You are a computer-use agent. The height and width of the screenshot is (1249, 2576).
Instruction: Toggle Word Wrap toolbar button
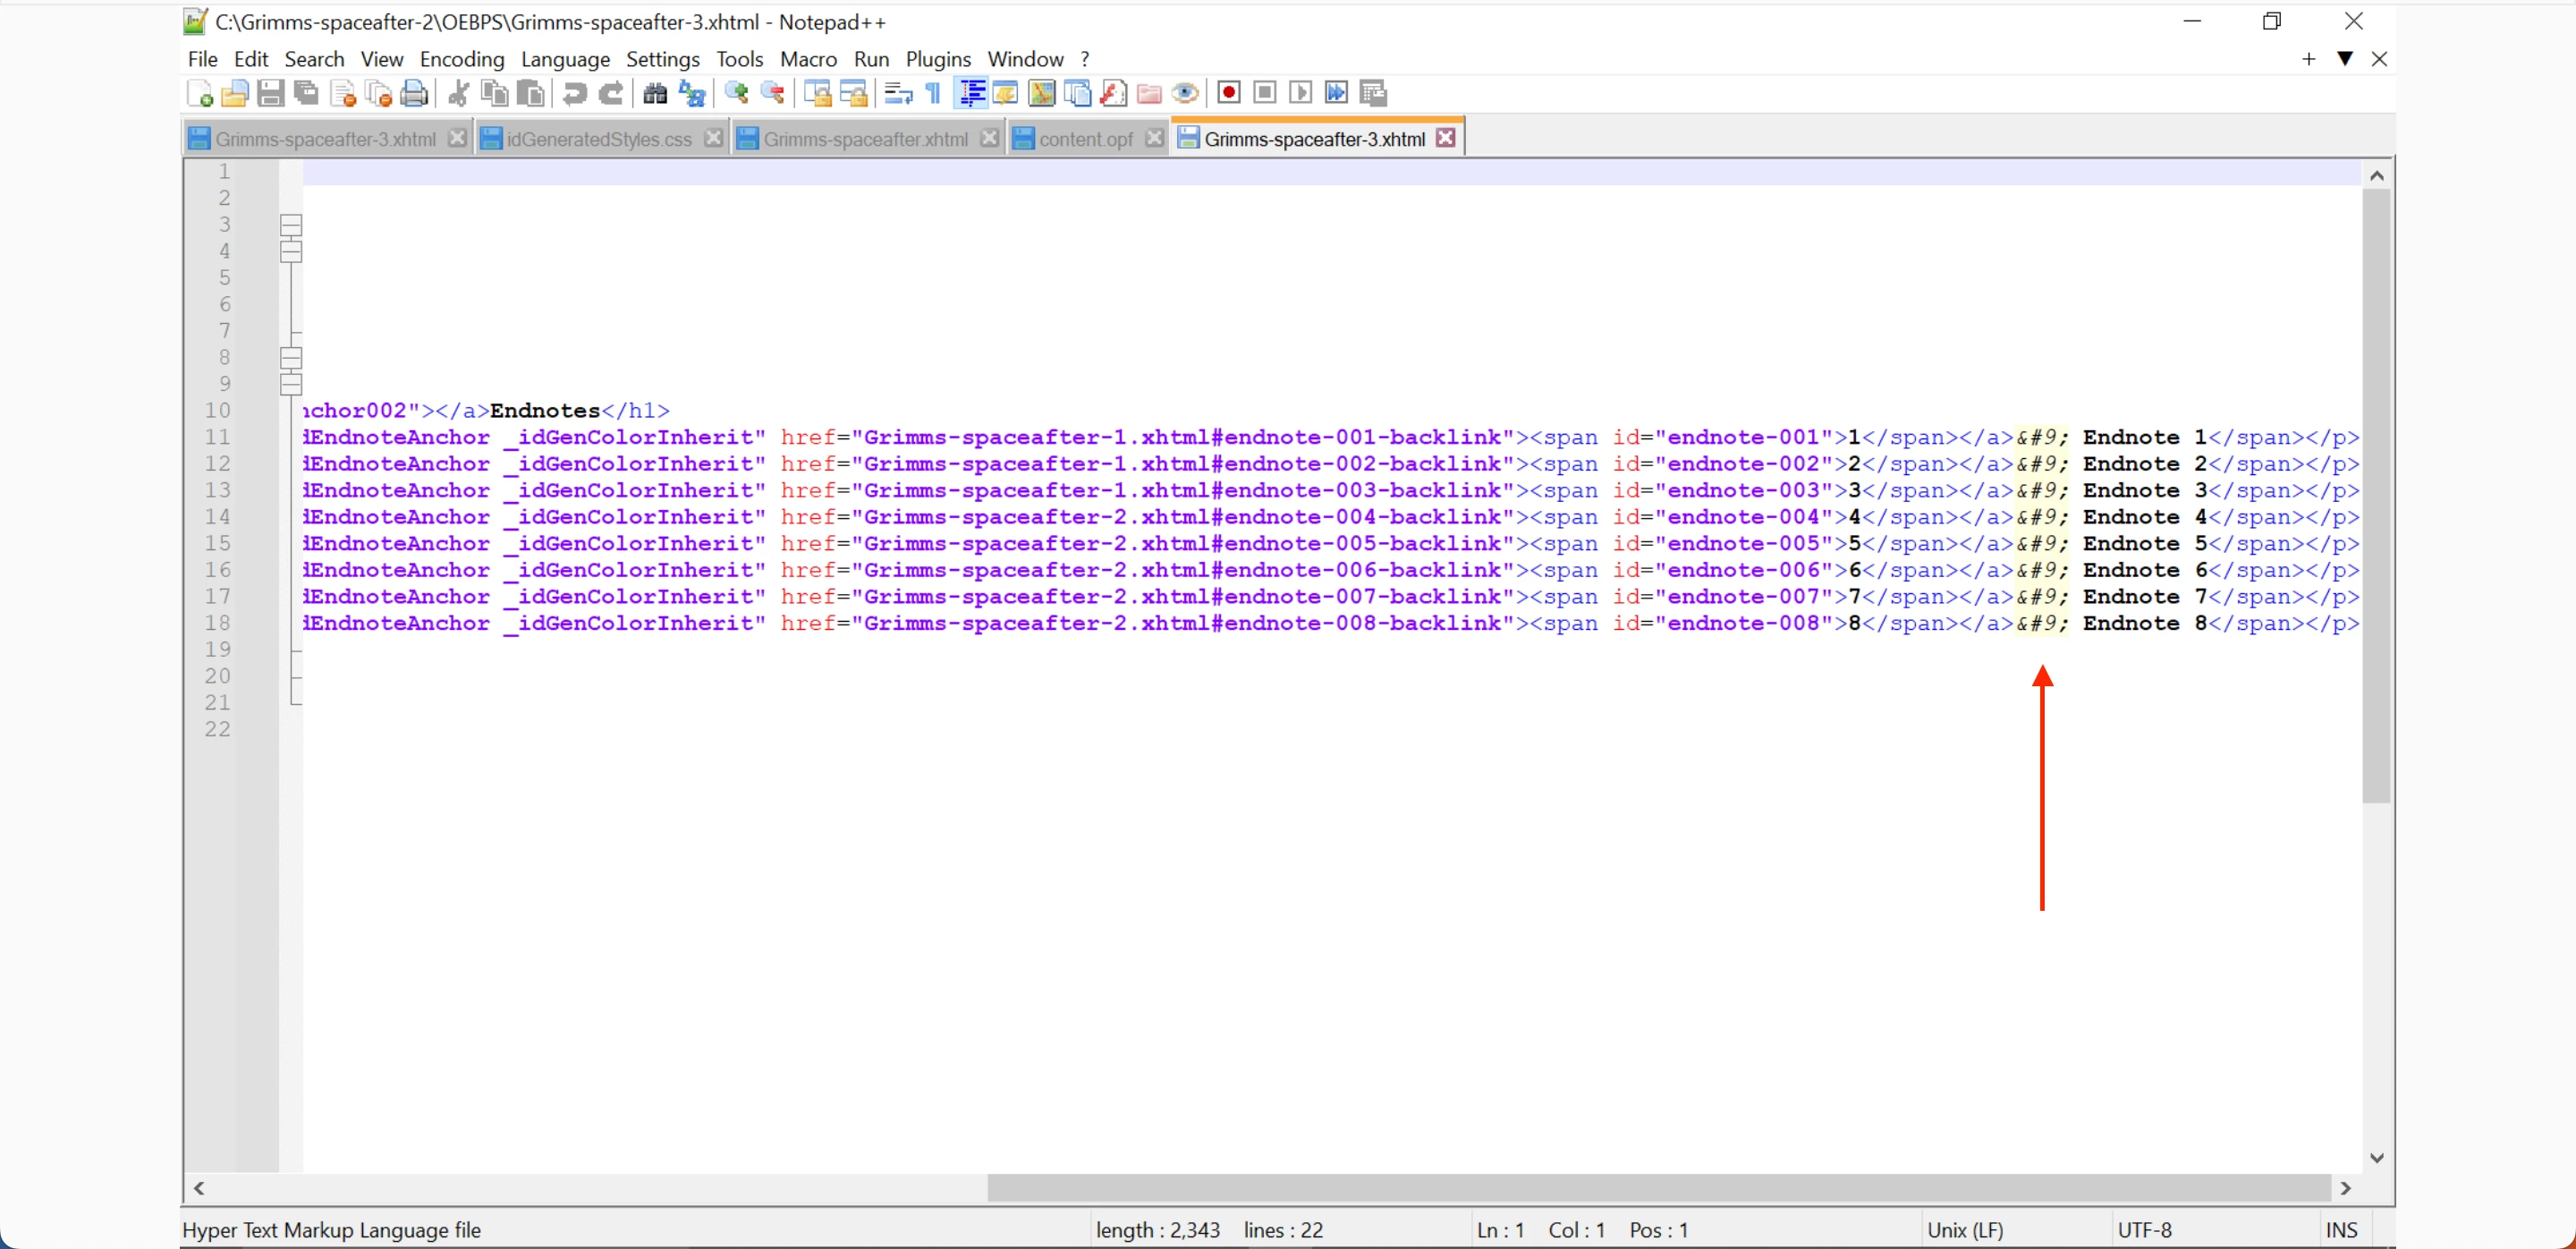[898, 94]
